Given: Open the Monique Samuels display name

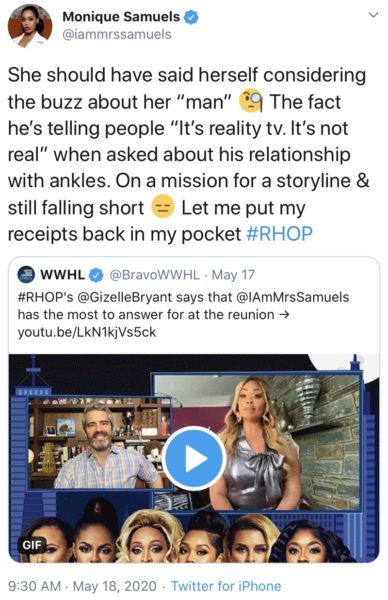Looking at the screenshot, I should 121,17.
